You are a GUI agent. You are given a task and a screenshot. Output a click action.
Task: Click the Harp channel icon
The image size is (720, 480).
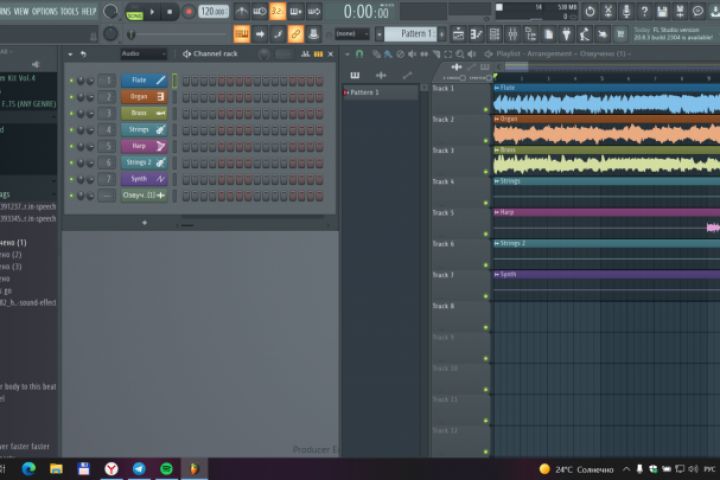tap(160, 146)
